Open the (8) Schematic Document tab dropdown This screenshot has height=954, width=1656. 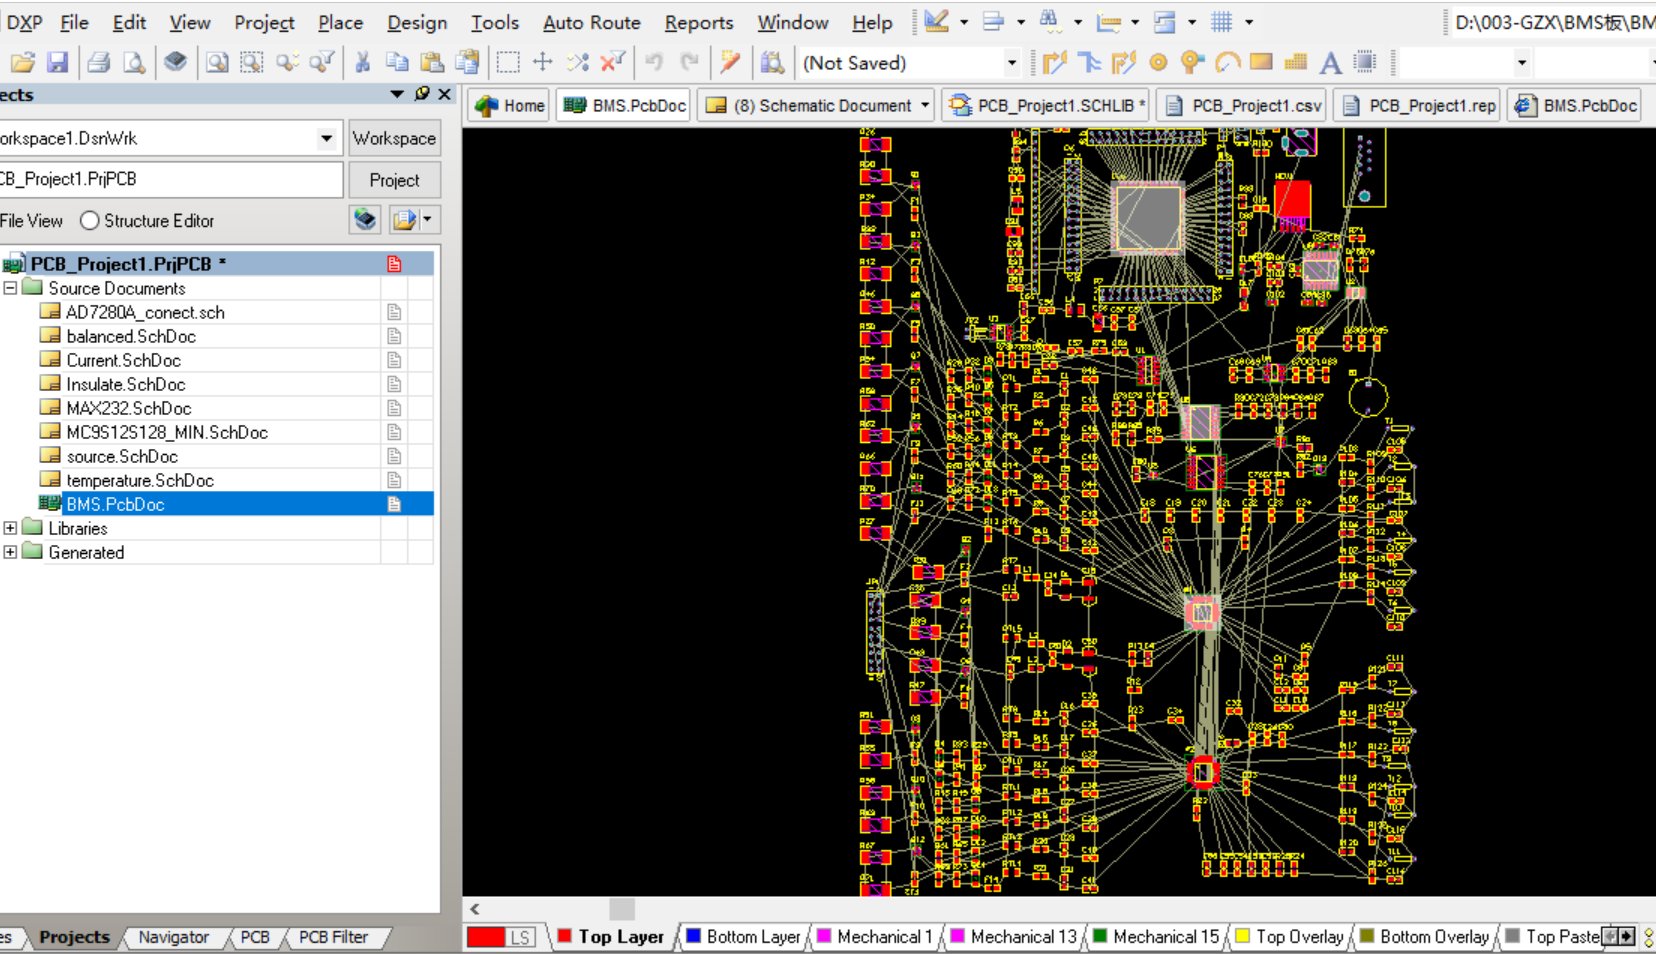pyautogui.click(x=925, y=105)
